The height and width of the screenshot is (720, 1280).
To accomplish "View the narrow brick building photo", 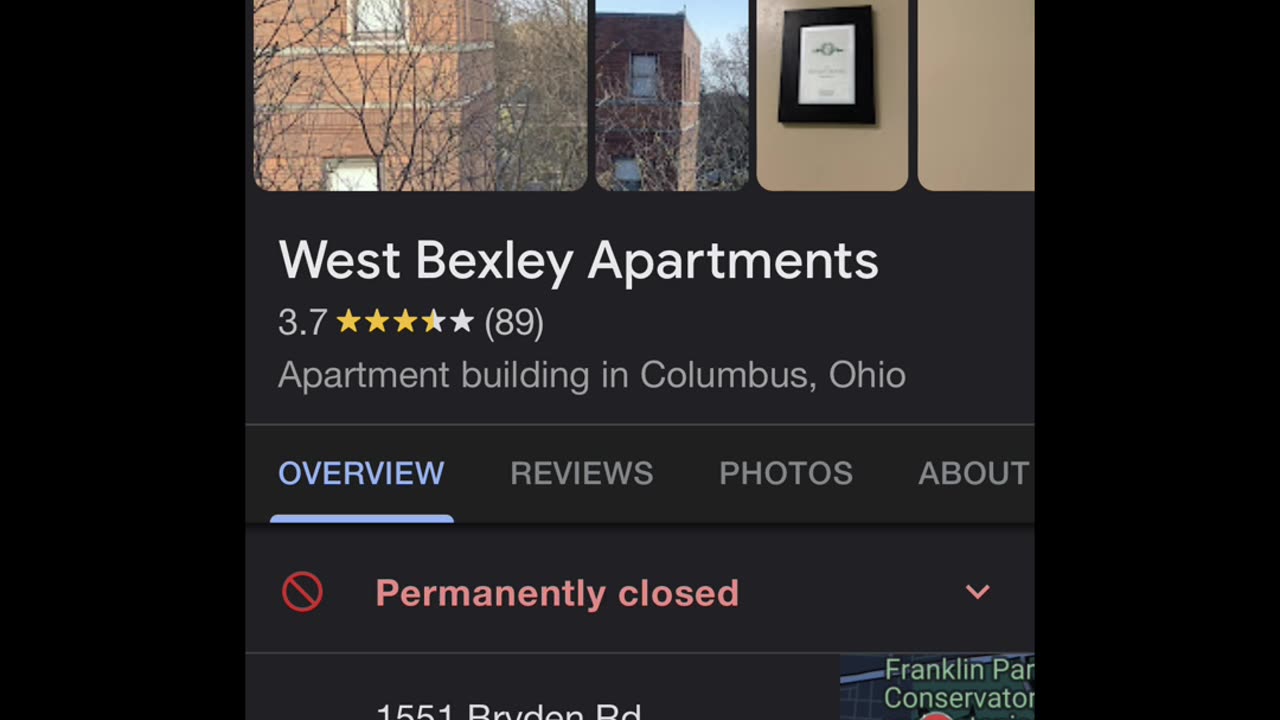I will (672, 95).
